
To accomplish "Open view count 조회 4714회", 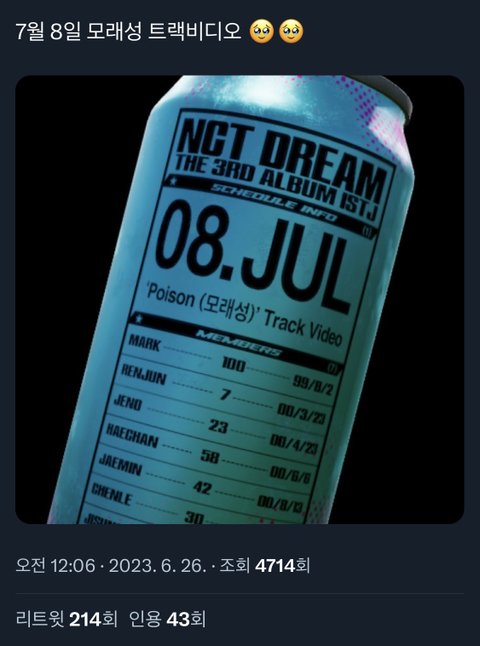I will pyautogui.click(x=265, y=566).
